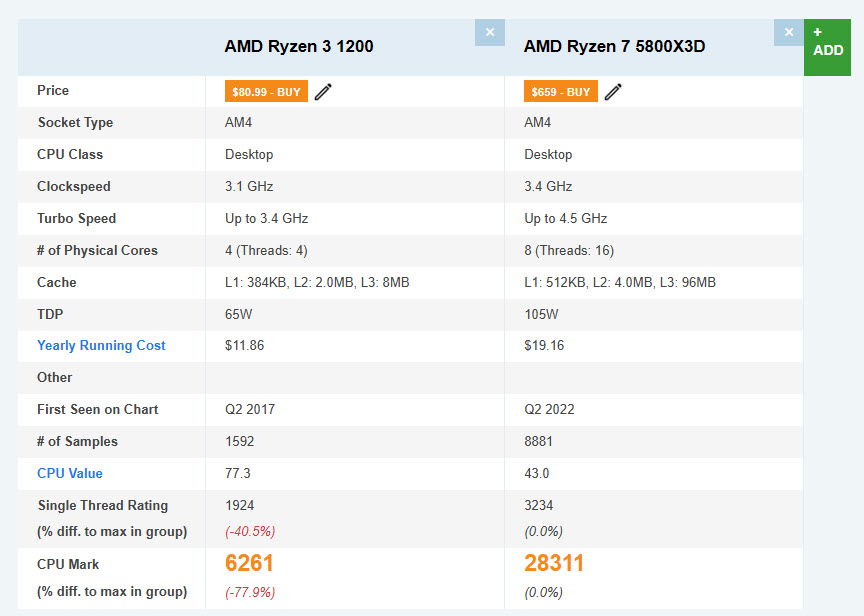Buy Ryzen 7 5800X3D for $659
This screenshot has width=864, height=616.
[x=560, y=92]
